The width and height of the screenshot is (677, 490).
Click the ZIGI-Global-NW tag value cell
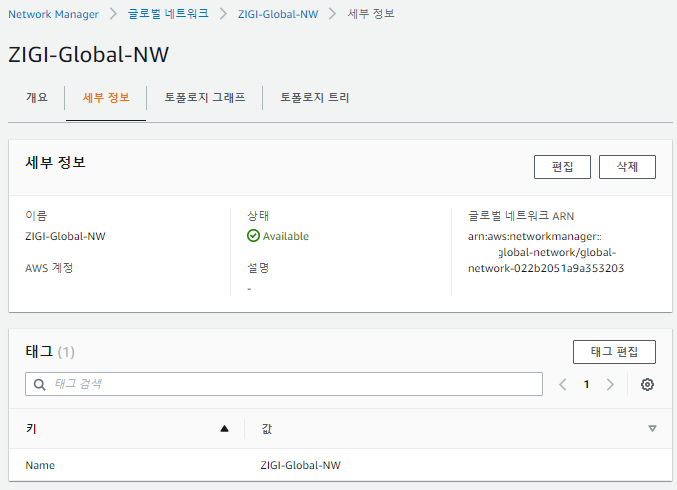tap(301, 465)
